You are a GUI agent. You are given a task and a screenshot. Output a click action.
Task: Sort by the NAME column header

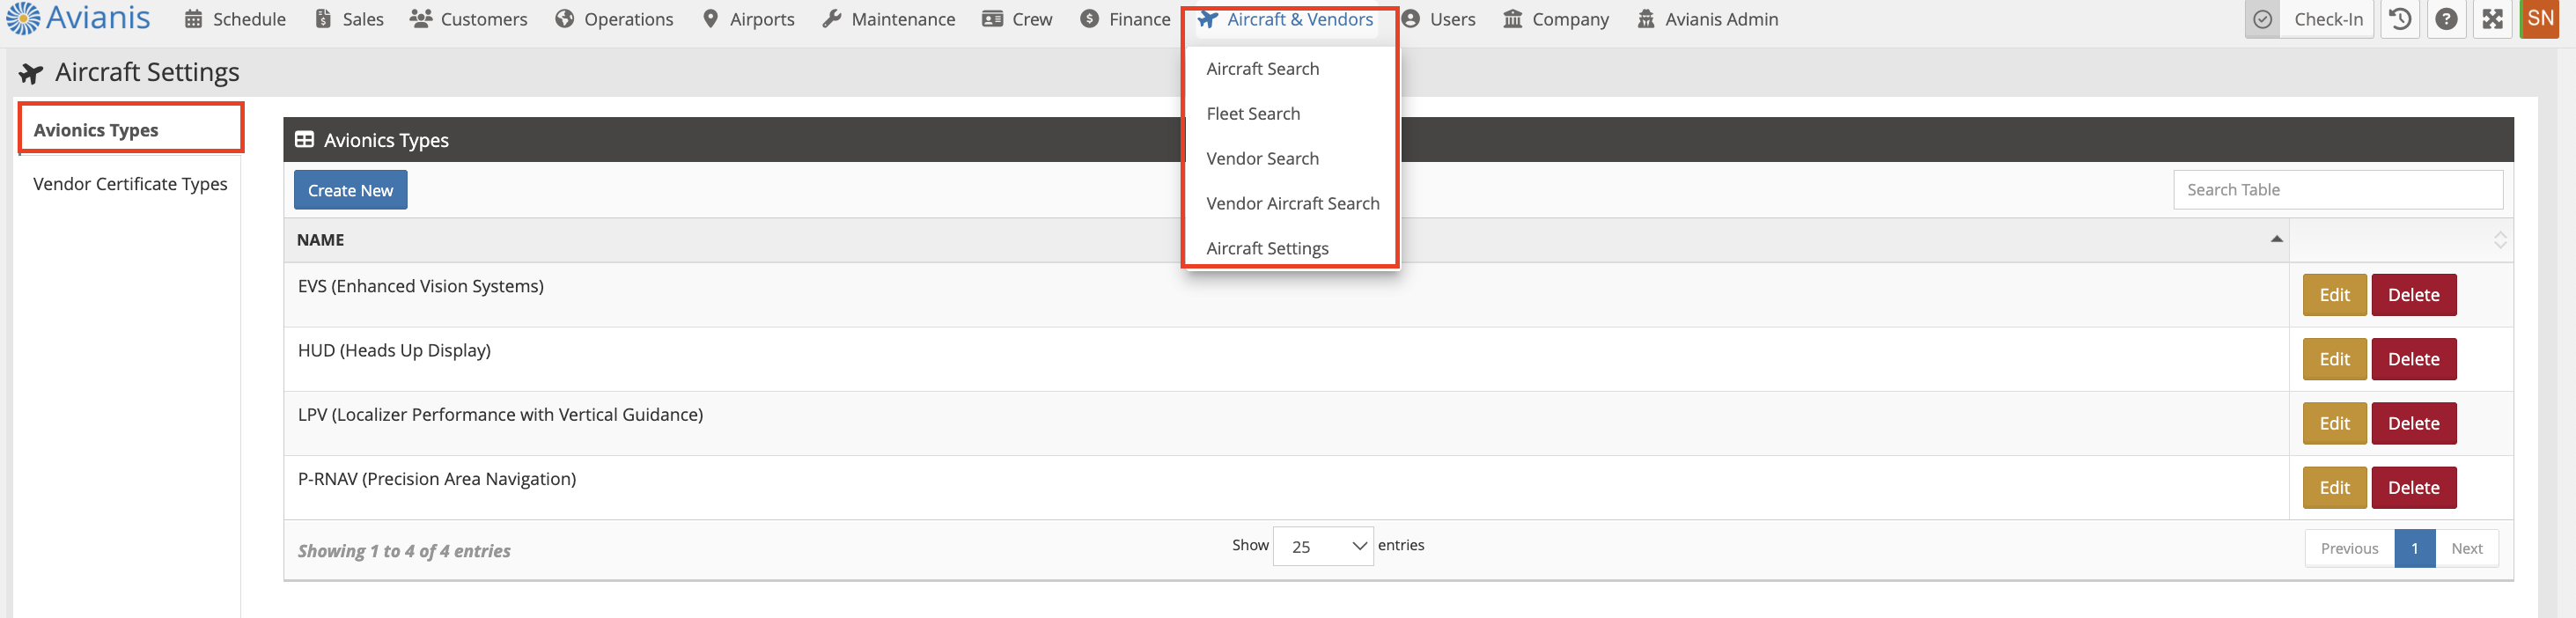1286,240
